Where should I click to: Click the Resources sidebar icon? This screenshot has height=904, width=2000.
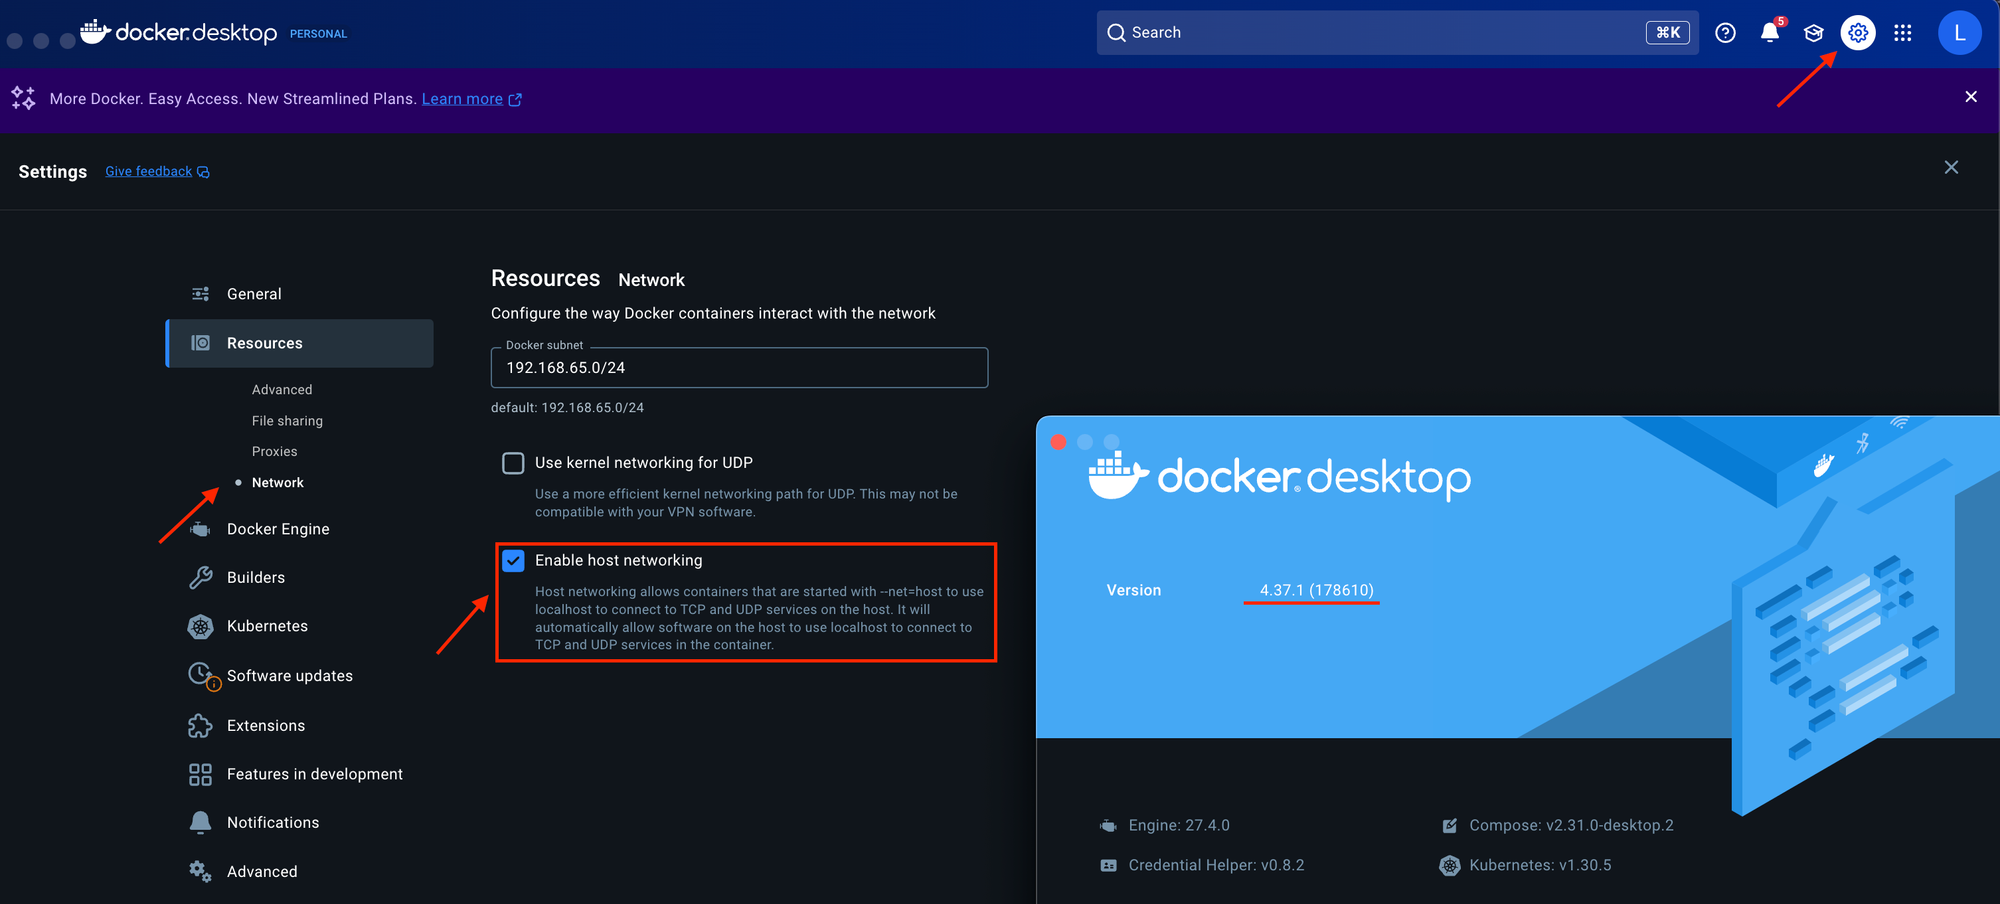201,343
